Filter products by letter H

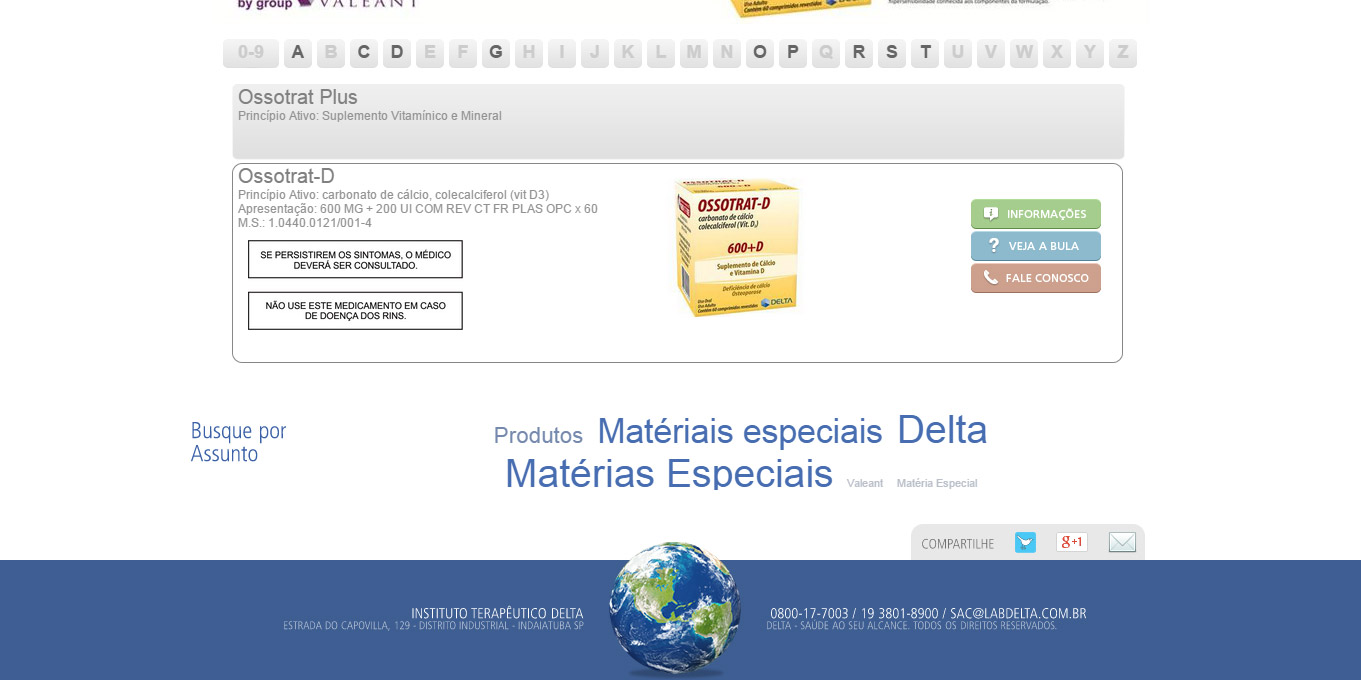point(529,53)
